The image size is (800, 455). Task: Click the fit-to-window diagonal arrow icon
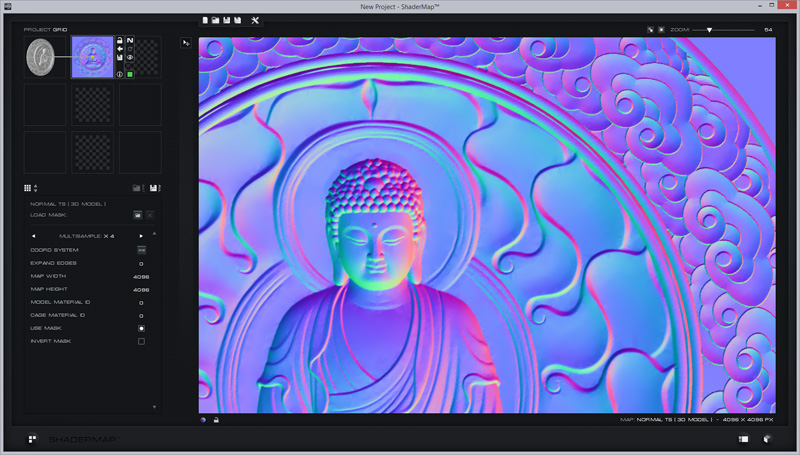click(x=651, y=30)
